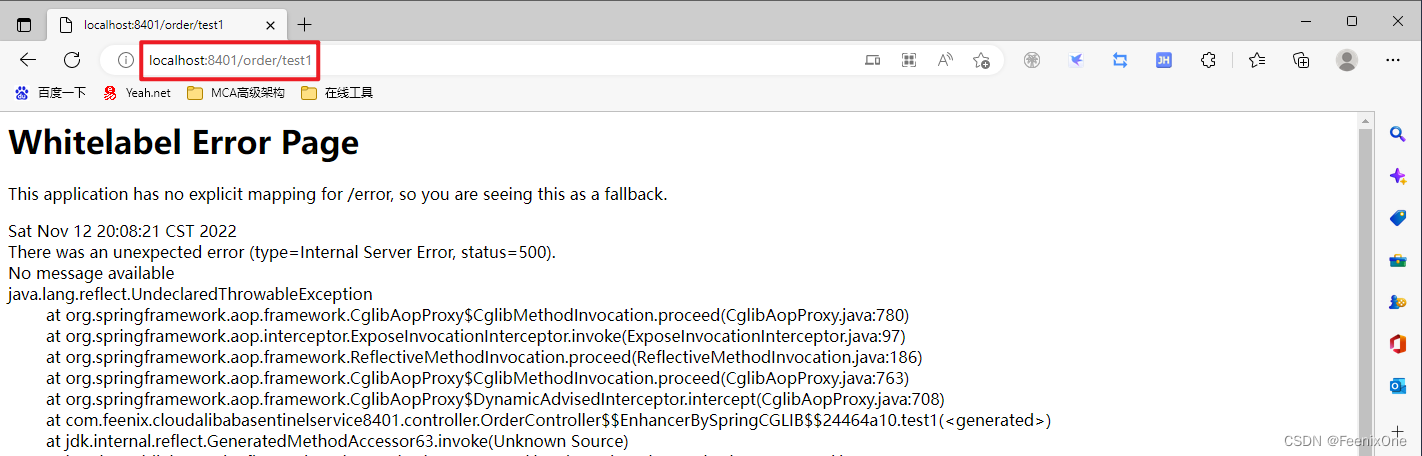The width and height of the screenshot is (1422, 456).
Task: Click the address bar URL field
Action: click(x=500, y=60)
